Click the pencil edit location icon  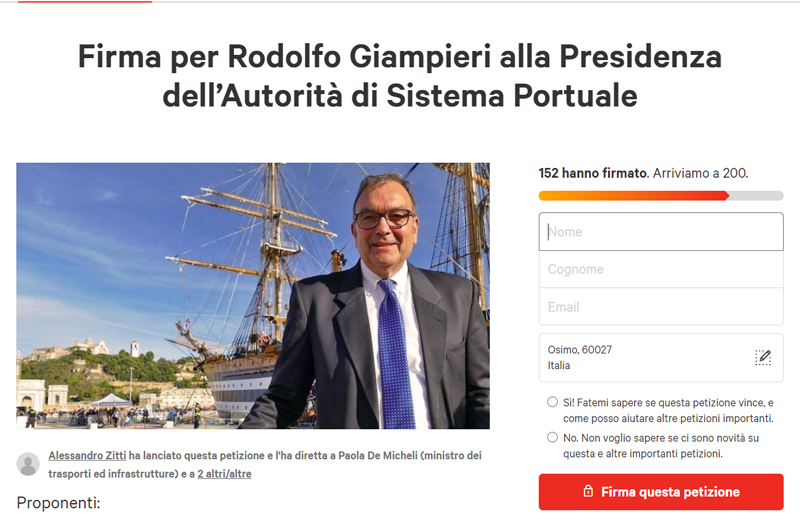tap(763, 357)
